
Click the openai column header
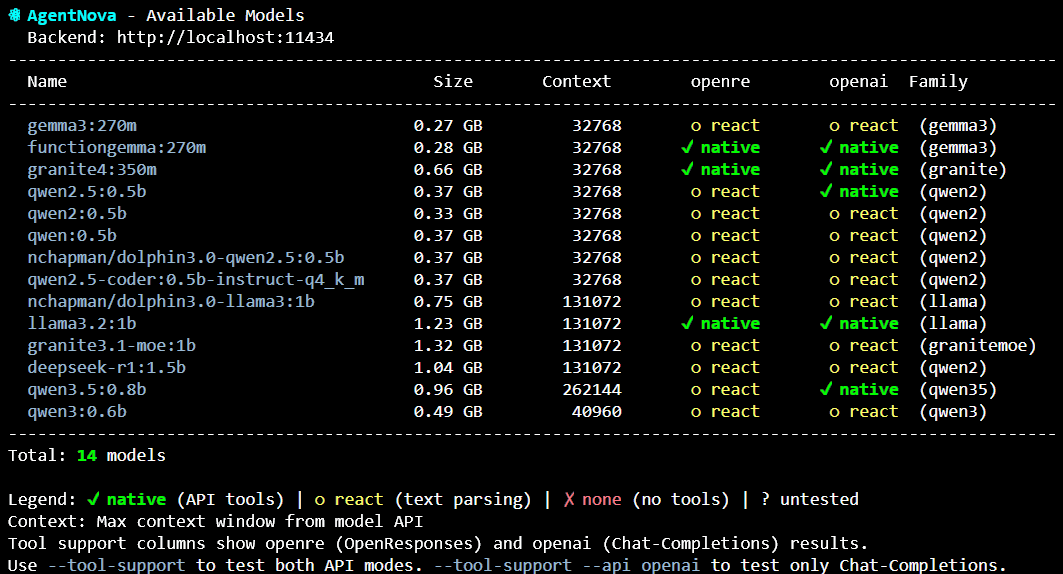858,81
